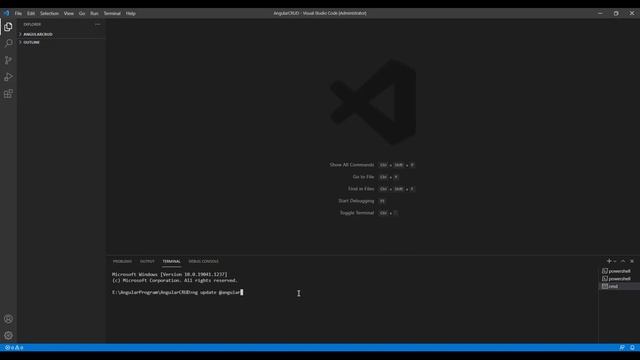Open the Accounts menu icon
Screen dimensions: 640x360
(x=8, y=319)
